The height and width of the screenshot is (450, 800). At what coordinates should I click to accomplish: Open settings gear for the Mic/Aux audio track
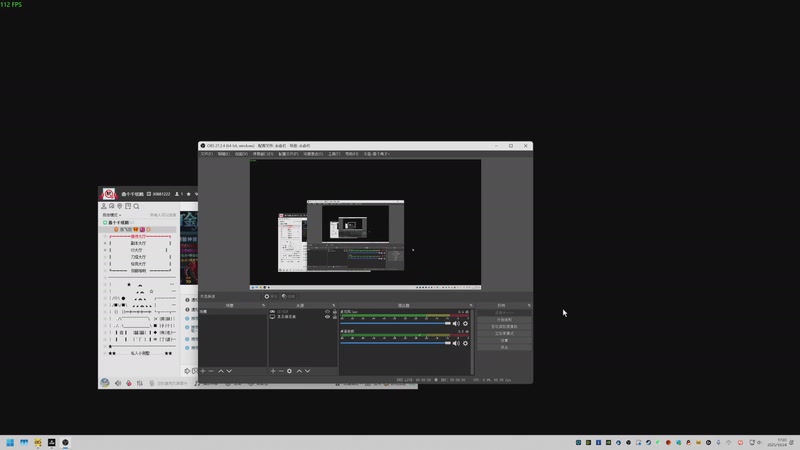(465, 323)
